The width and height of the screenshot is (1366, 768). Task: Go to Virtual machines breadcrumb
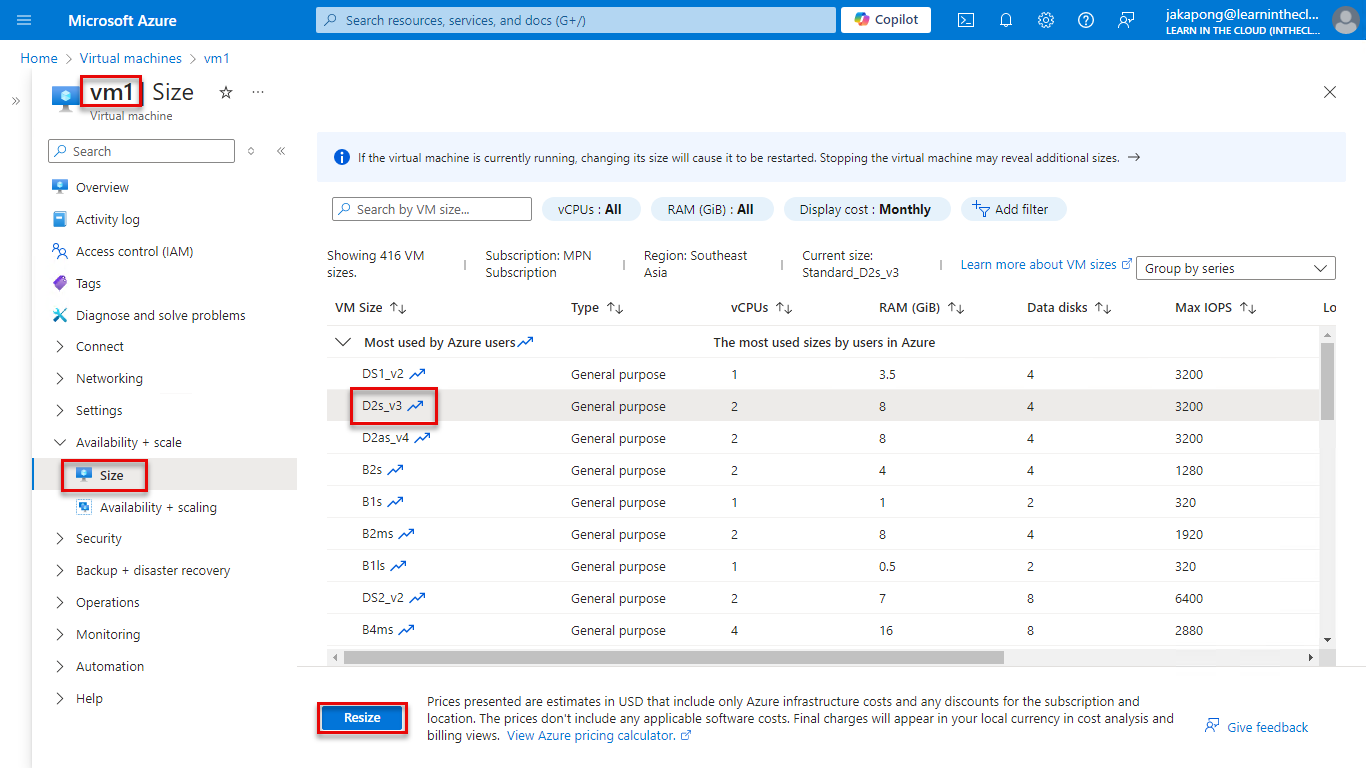[131, 59]
